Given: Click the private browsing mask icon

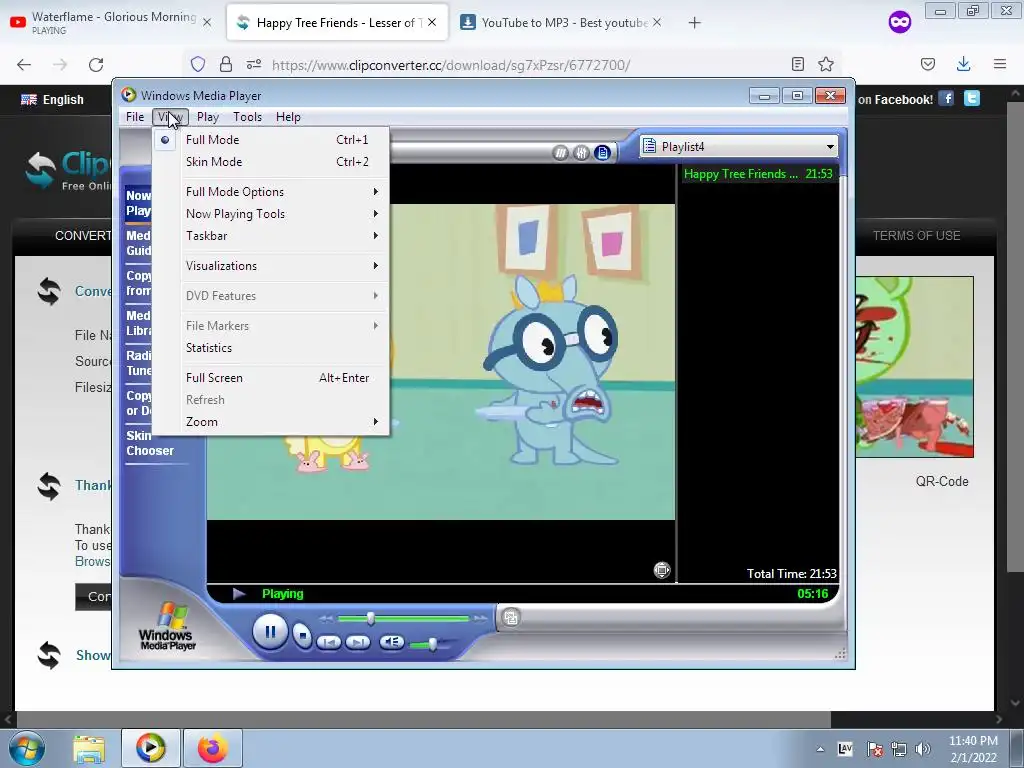Looking at the screenshot, I should tap(899, 22).
